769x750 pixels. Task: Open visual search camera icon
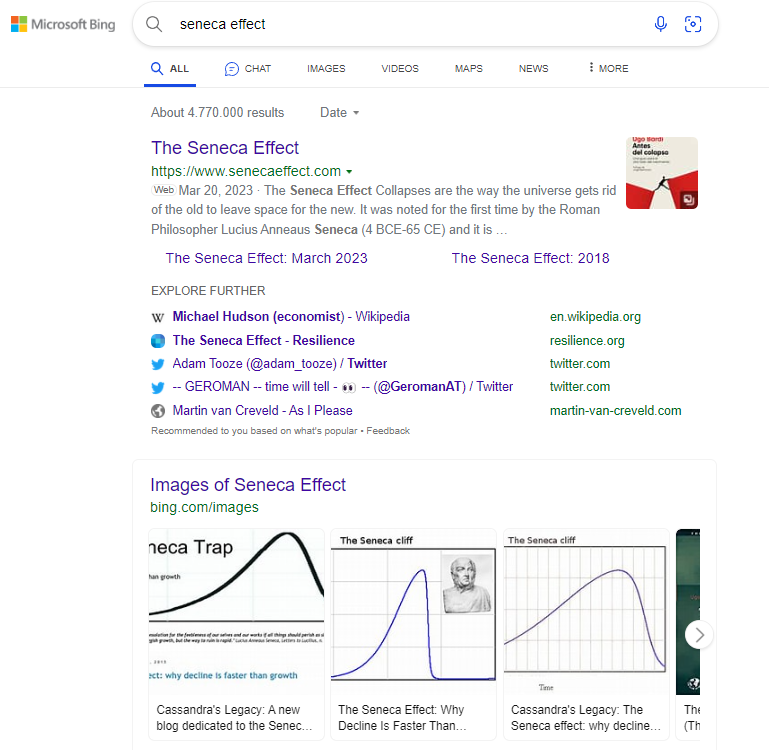coord(692,24)
